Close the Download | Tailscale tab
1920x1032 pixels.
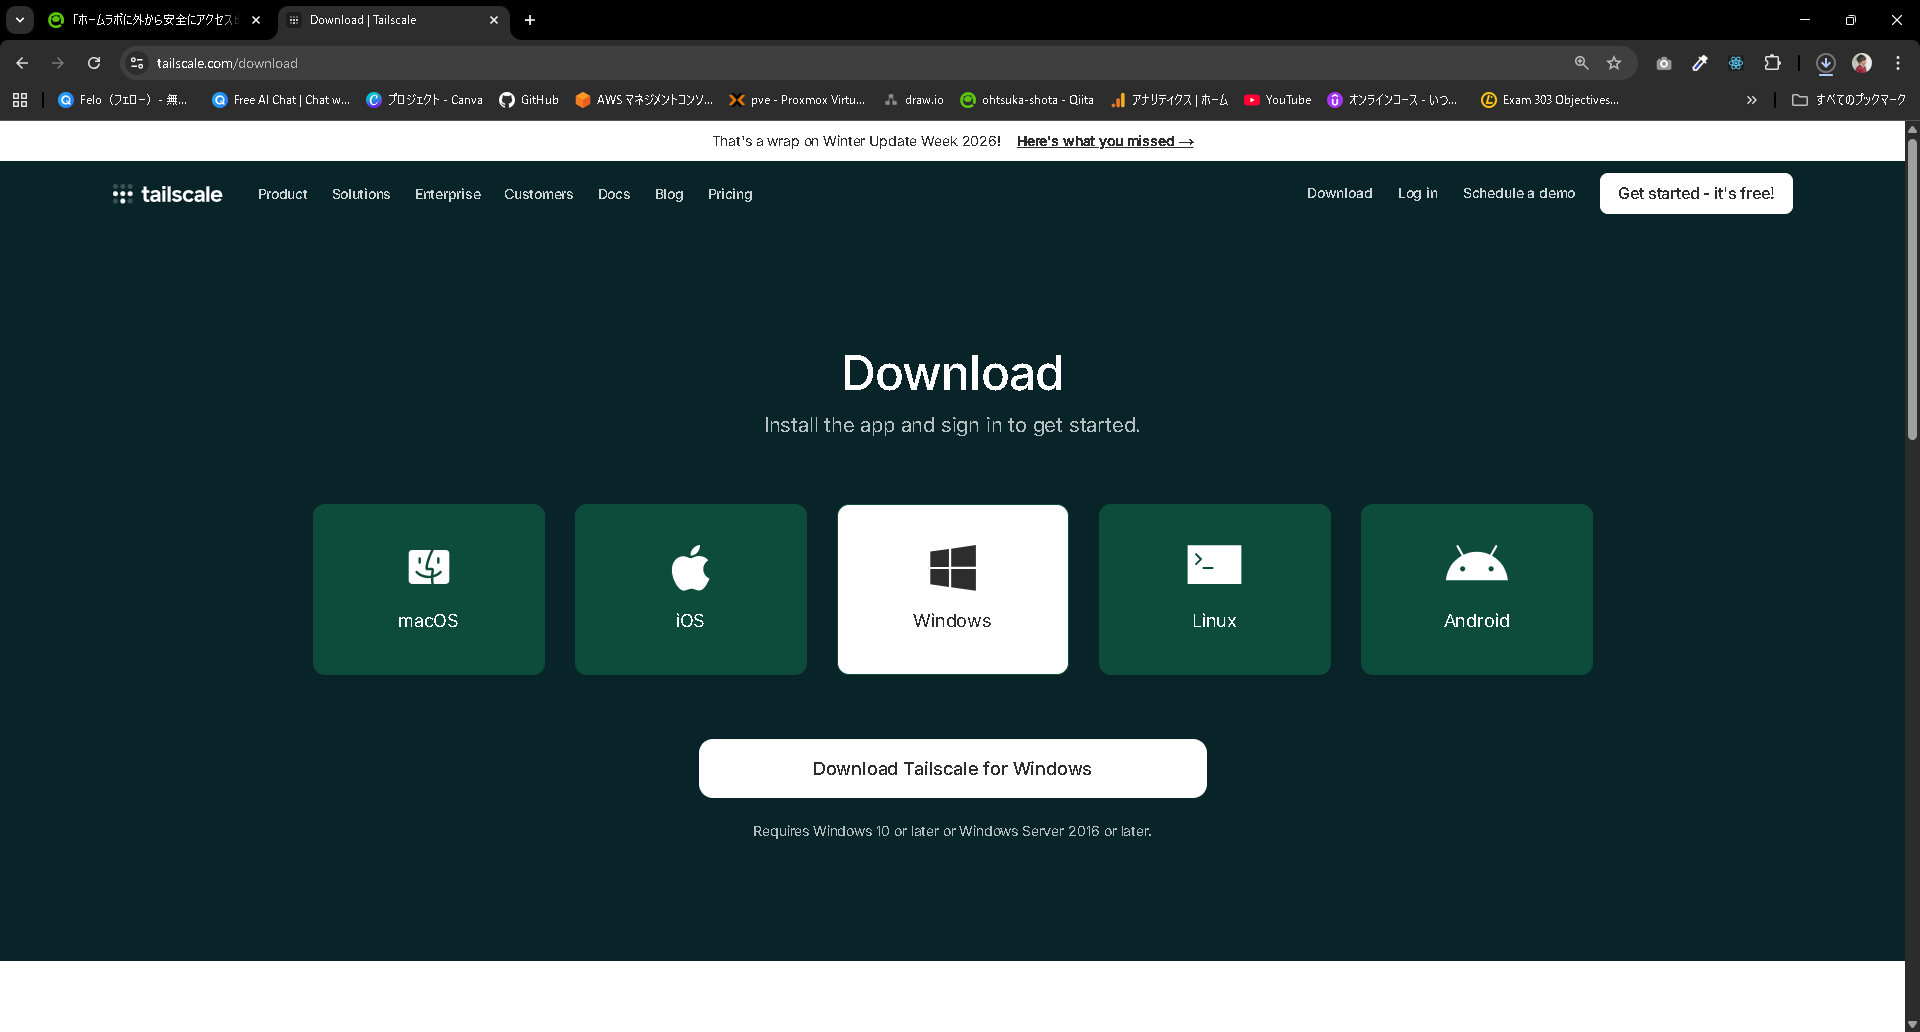click(494, 20)
